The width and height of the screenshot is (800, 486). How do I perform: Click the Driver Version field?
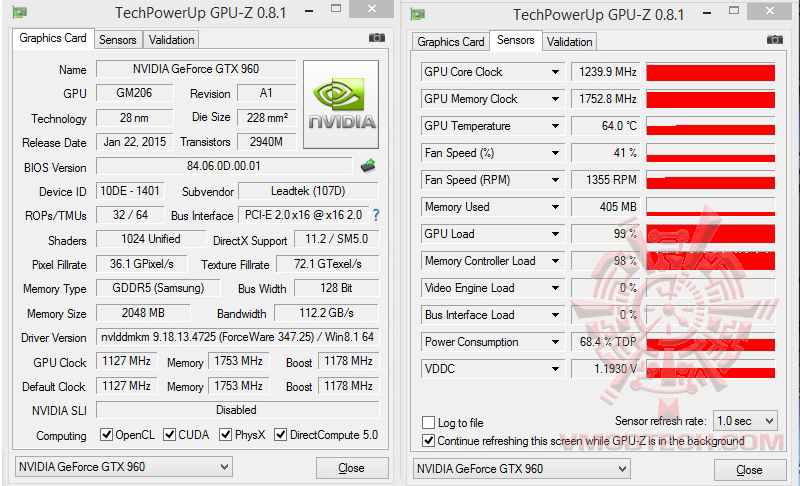[237, 337]
